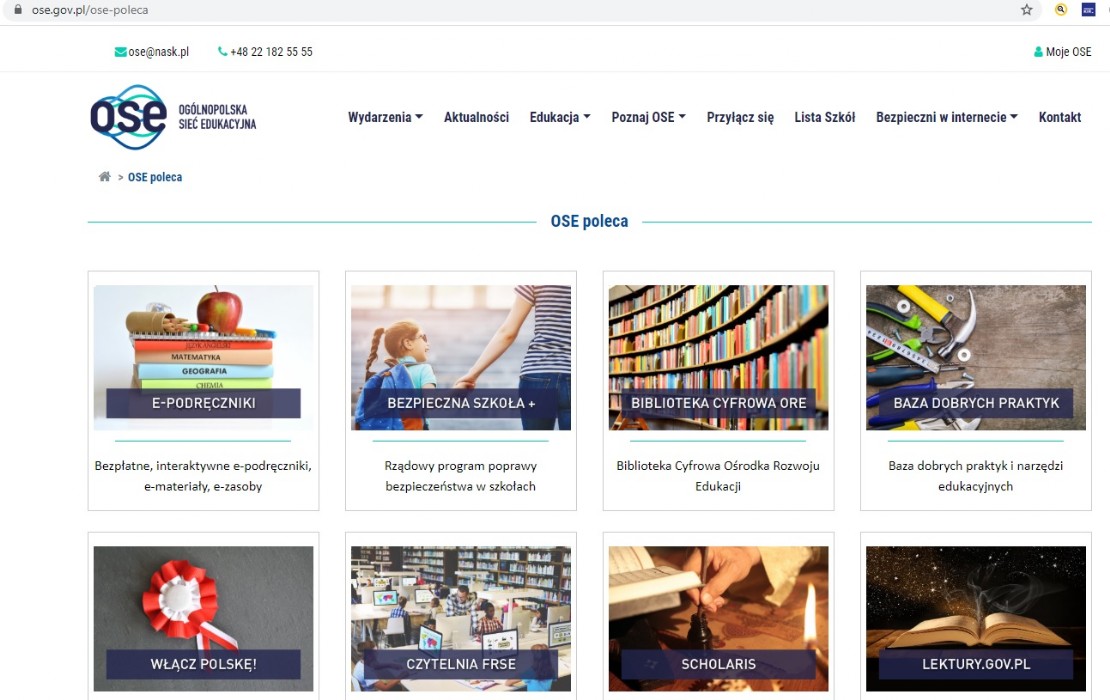Open the yellow magnifier browser extension
Image resolution: width=1110 pixels, height=700 pixels.
(1060, 9)
